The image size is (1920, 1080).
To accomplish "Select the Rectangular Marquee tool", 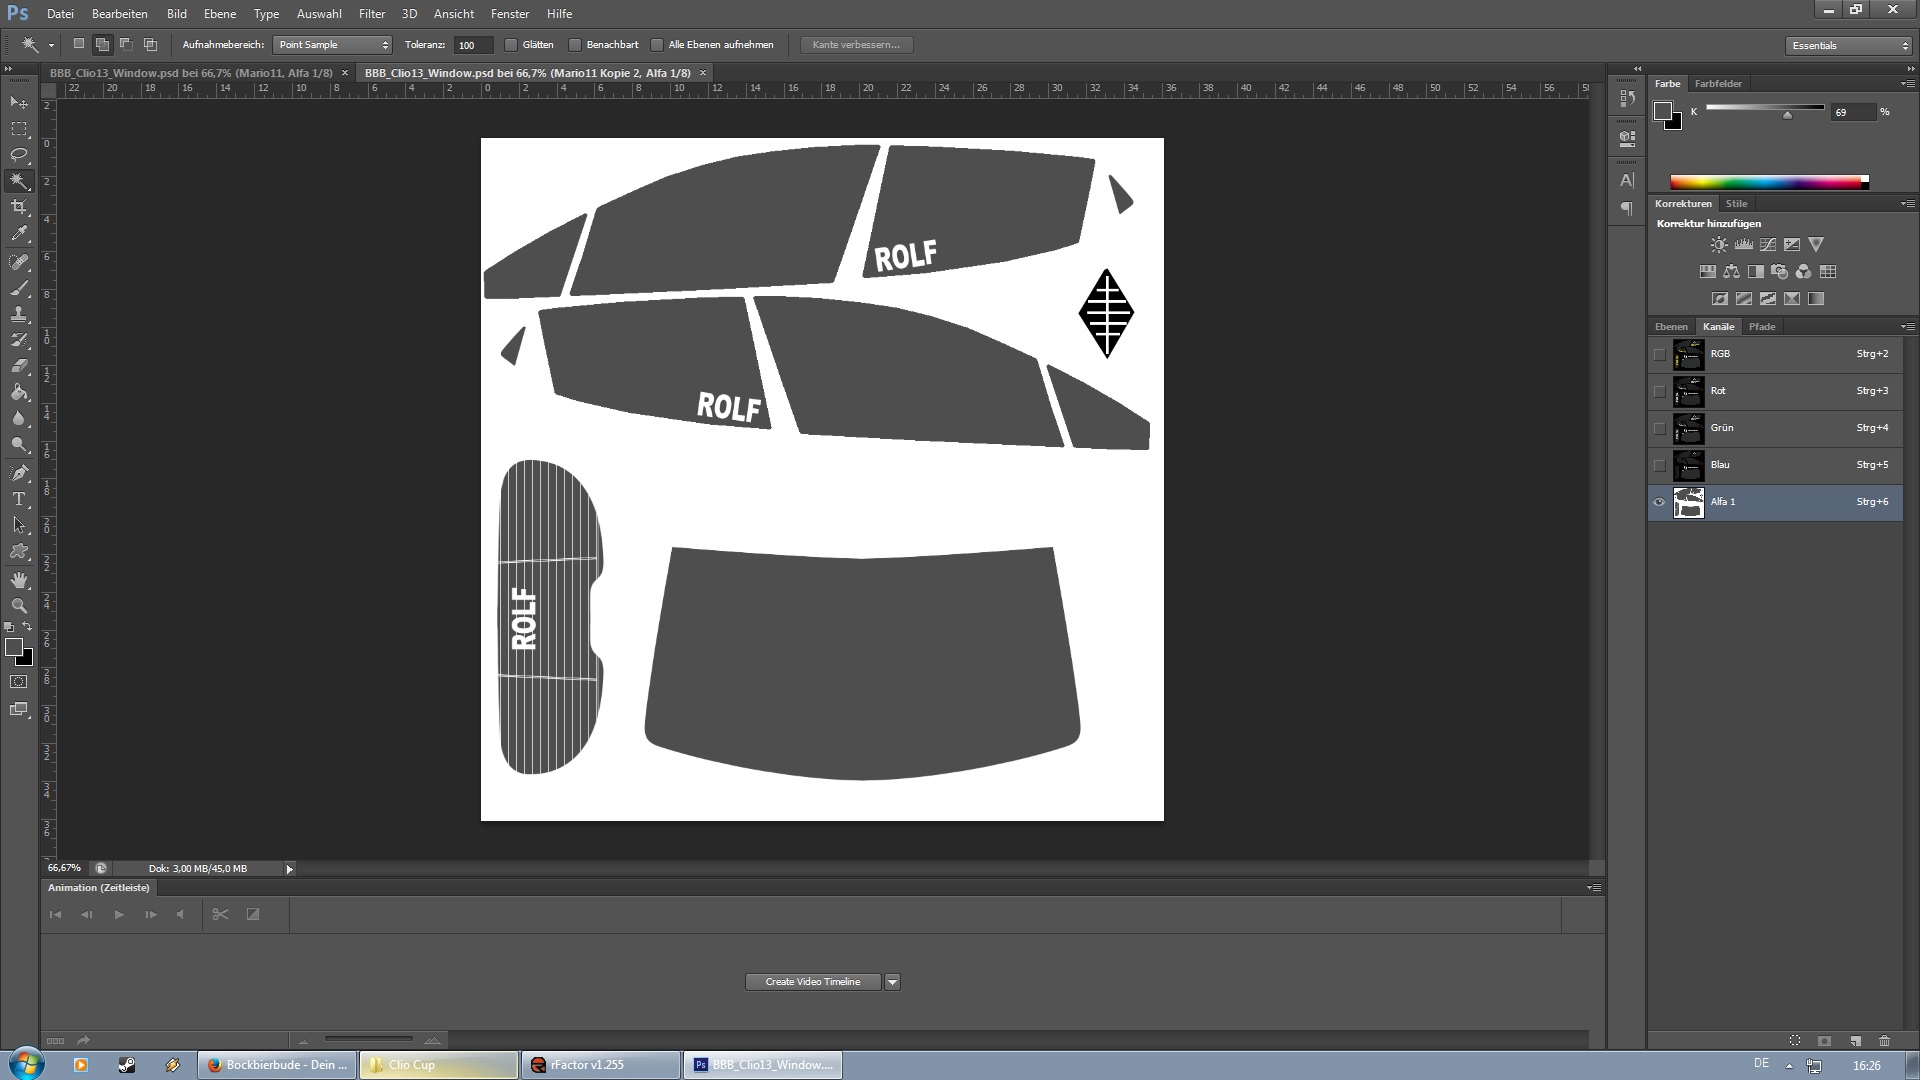I will tap(19, 129).
